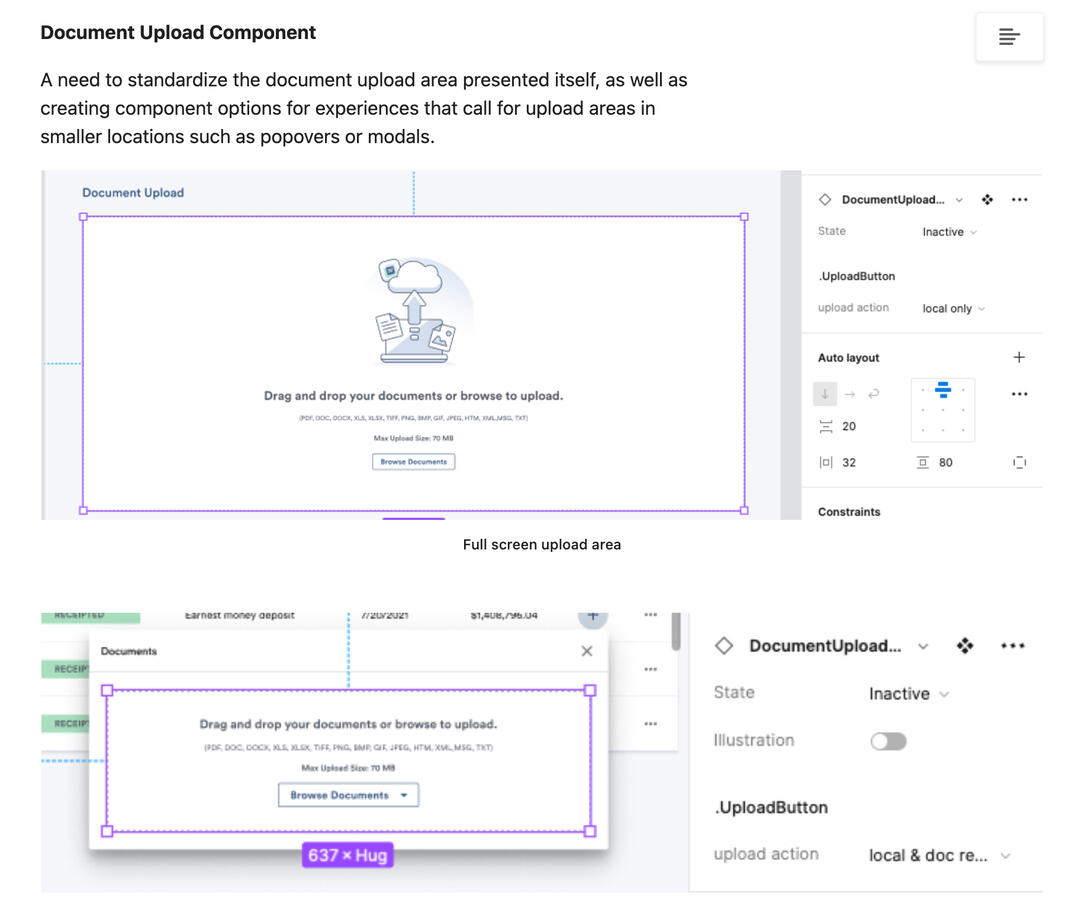Open individual padding icon in Auto layout
The width and height of the screenshot is (1069, 899).
(1019, 462)
